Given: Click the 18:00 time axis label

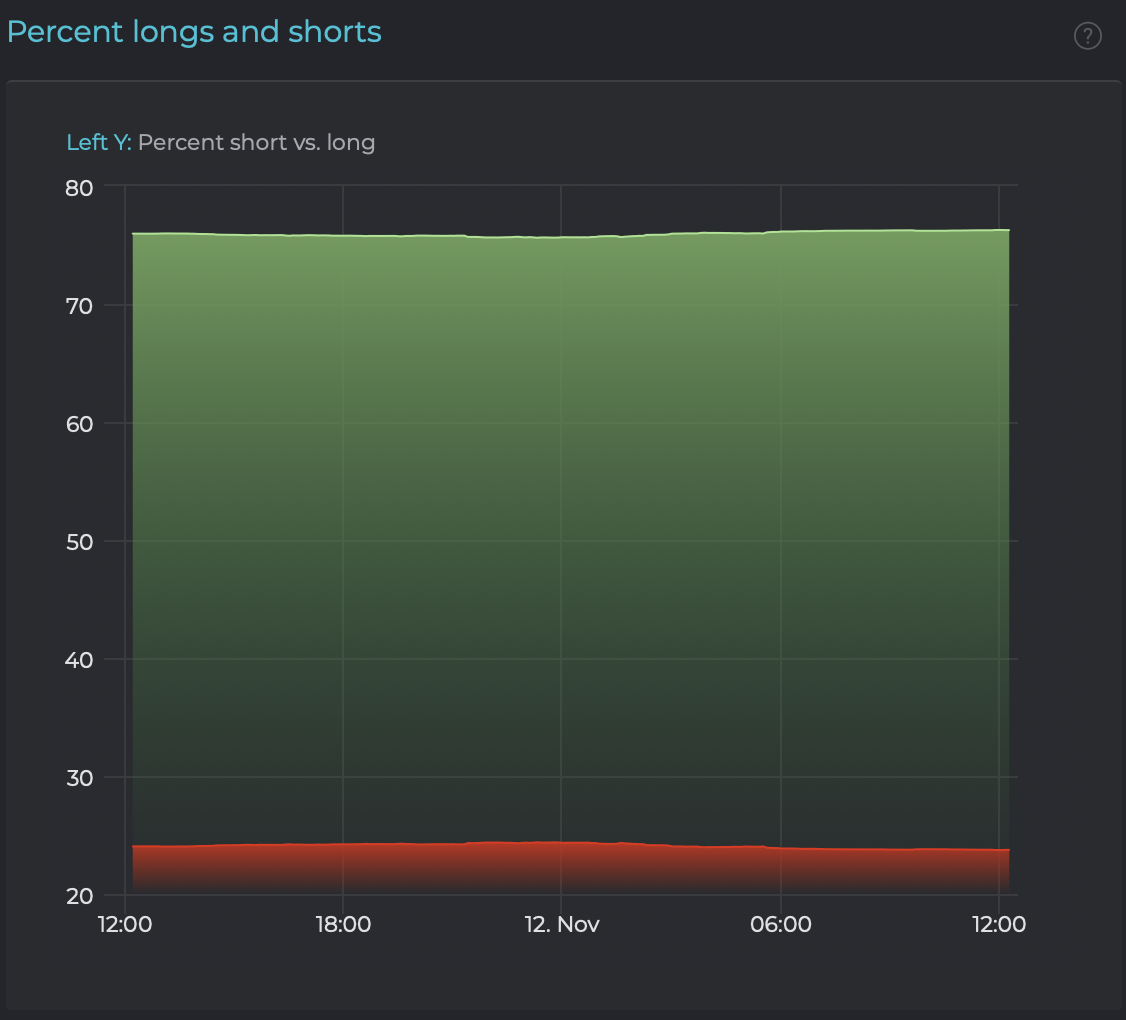Looking at the screenshot, I should [x=342, y=924].
